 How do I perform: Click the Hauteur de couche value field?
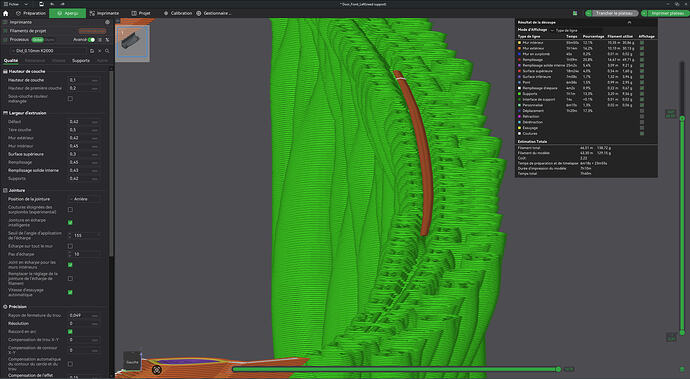click(83, 80)
